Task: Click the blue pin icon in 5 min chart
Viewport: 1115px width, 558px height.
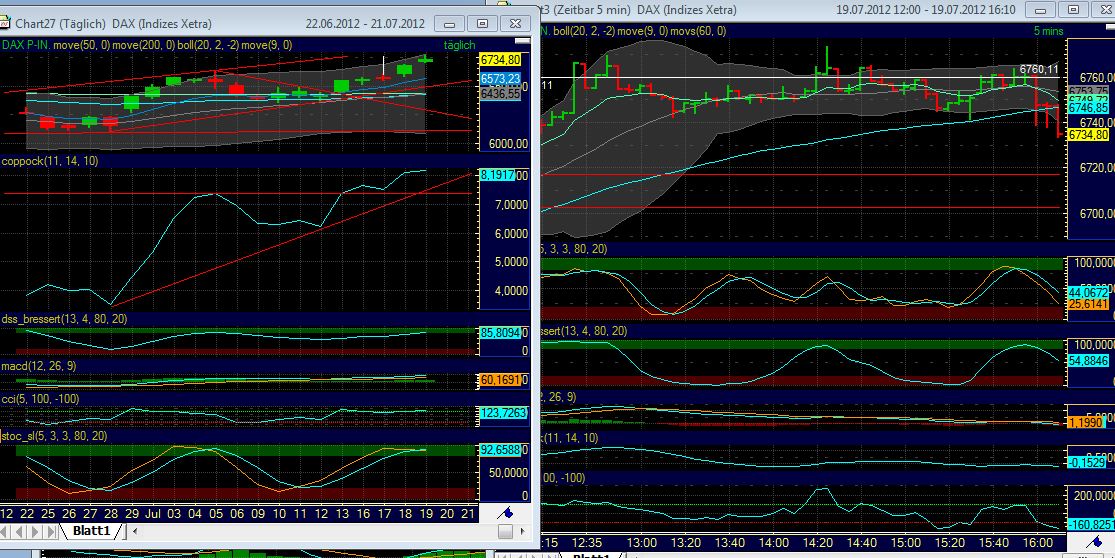Action: pos(1094,542)
